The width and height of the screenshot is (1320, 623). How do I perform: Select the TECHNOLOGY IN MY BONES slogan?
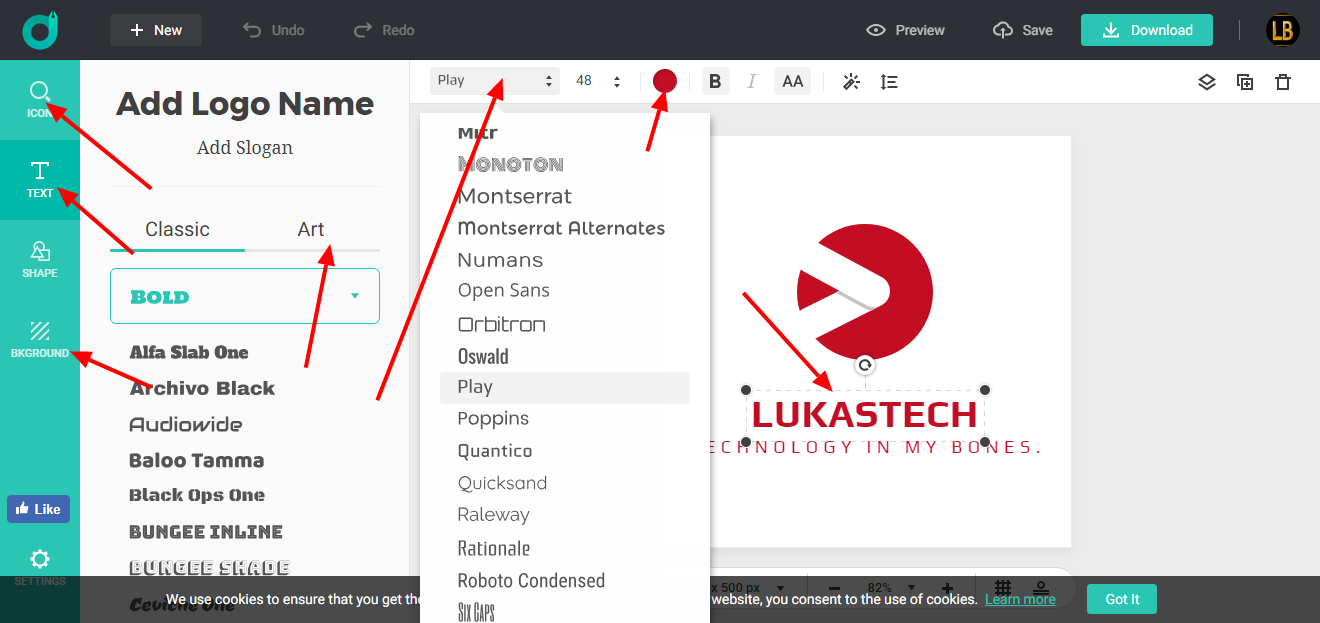[876, 447]
